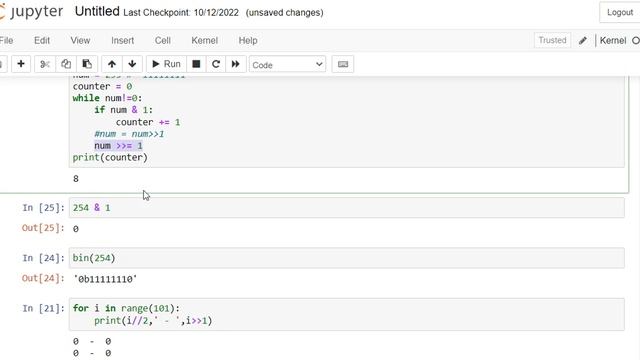Copy selected cells icon
This screenshot has width=640, height=360.
(x=66, y=64)
